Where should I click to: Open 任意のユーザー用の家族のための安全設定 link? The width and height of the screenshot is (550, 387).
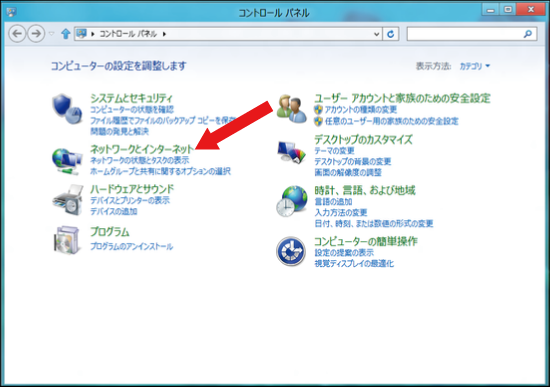coord(391,121)
